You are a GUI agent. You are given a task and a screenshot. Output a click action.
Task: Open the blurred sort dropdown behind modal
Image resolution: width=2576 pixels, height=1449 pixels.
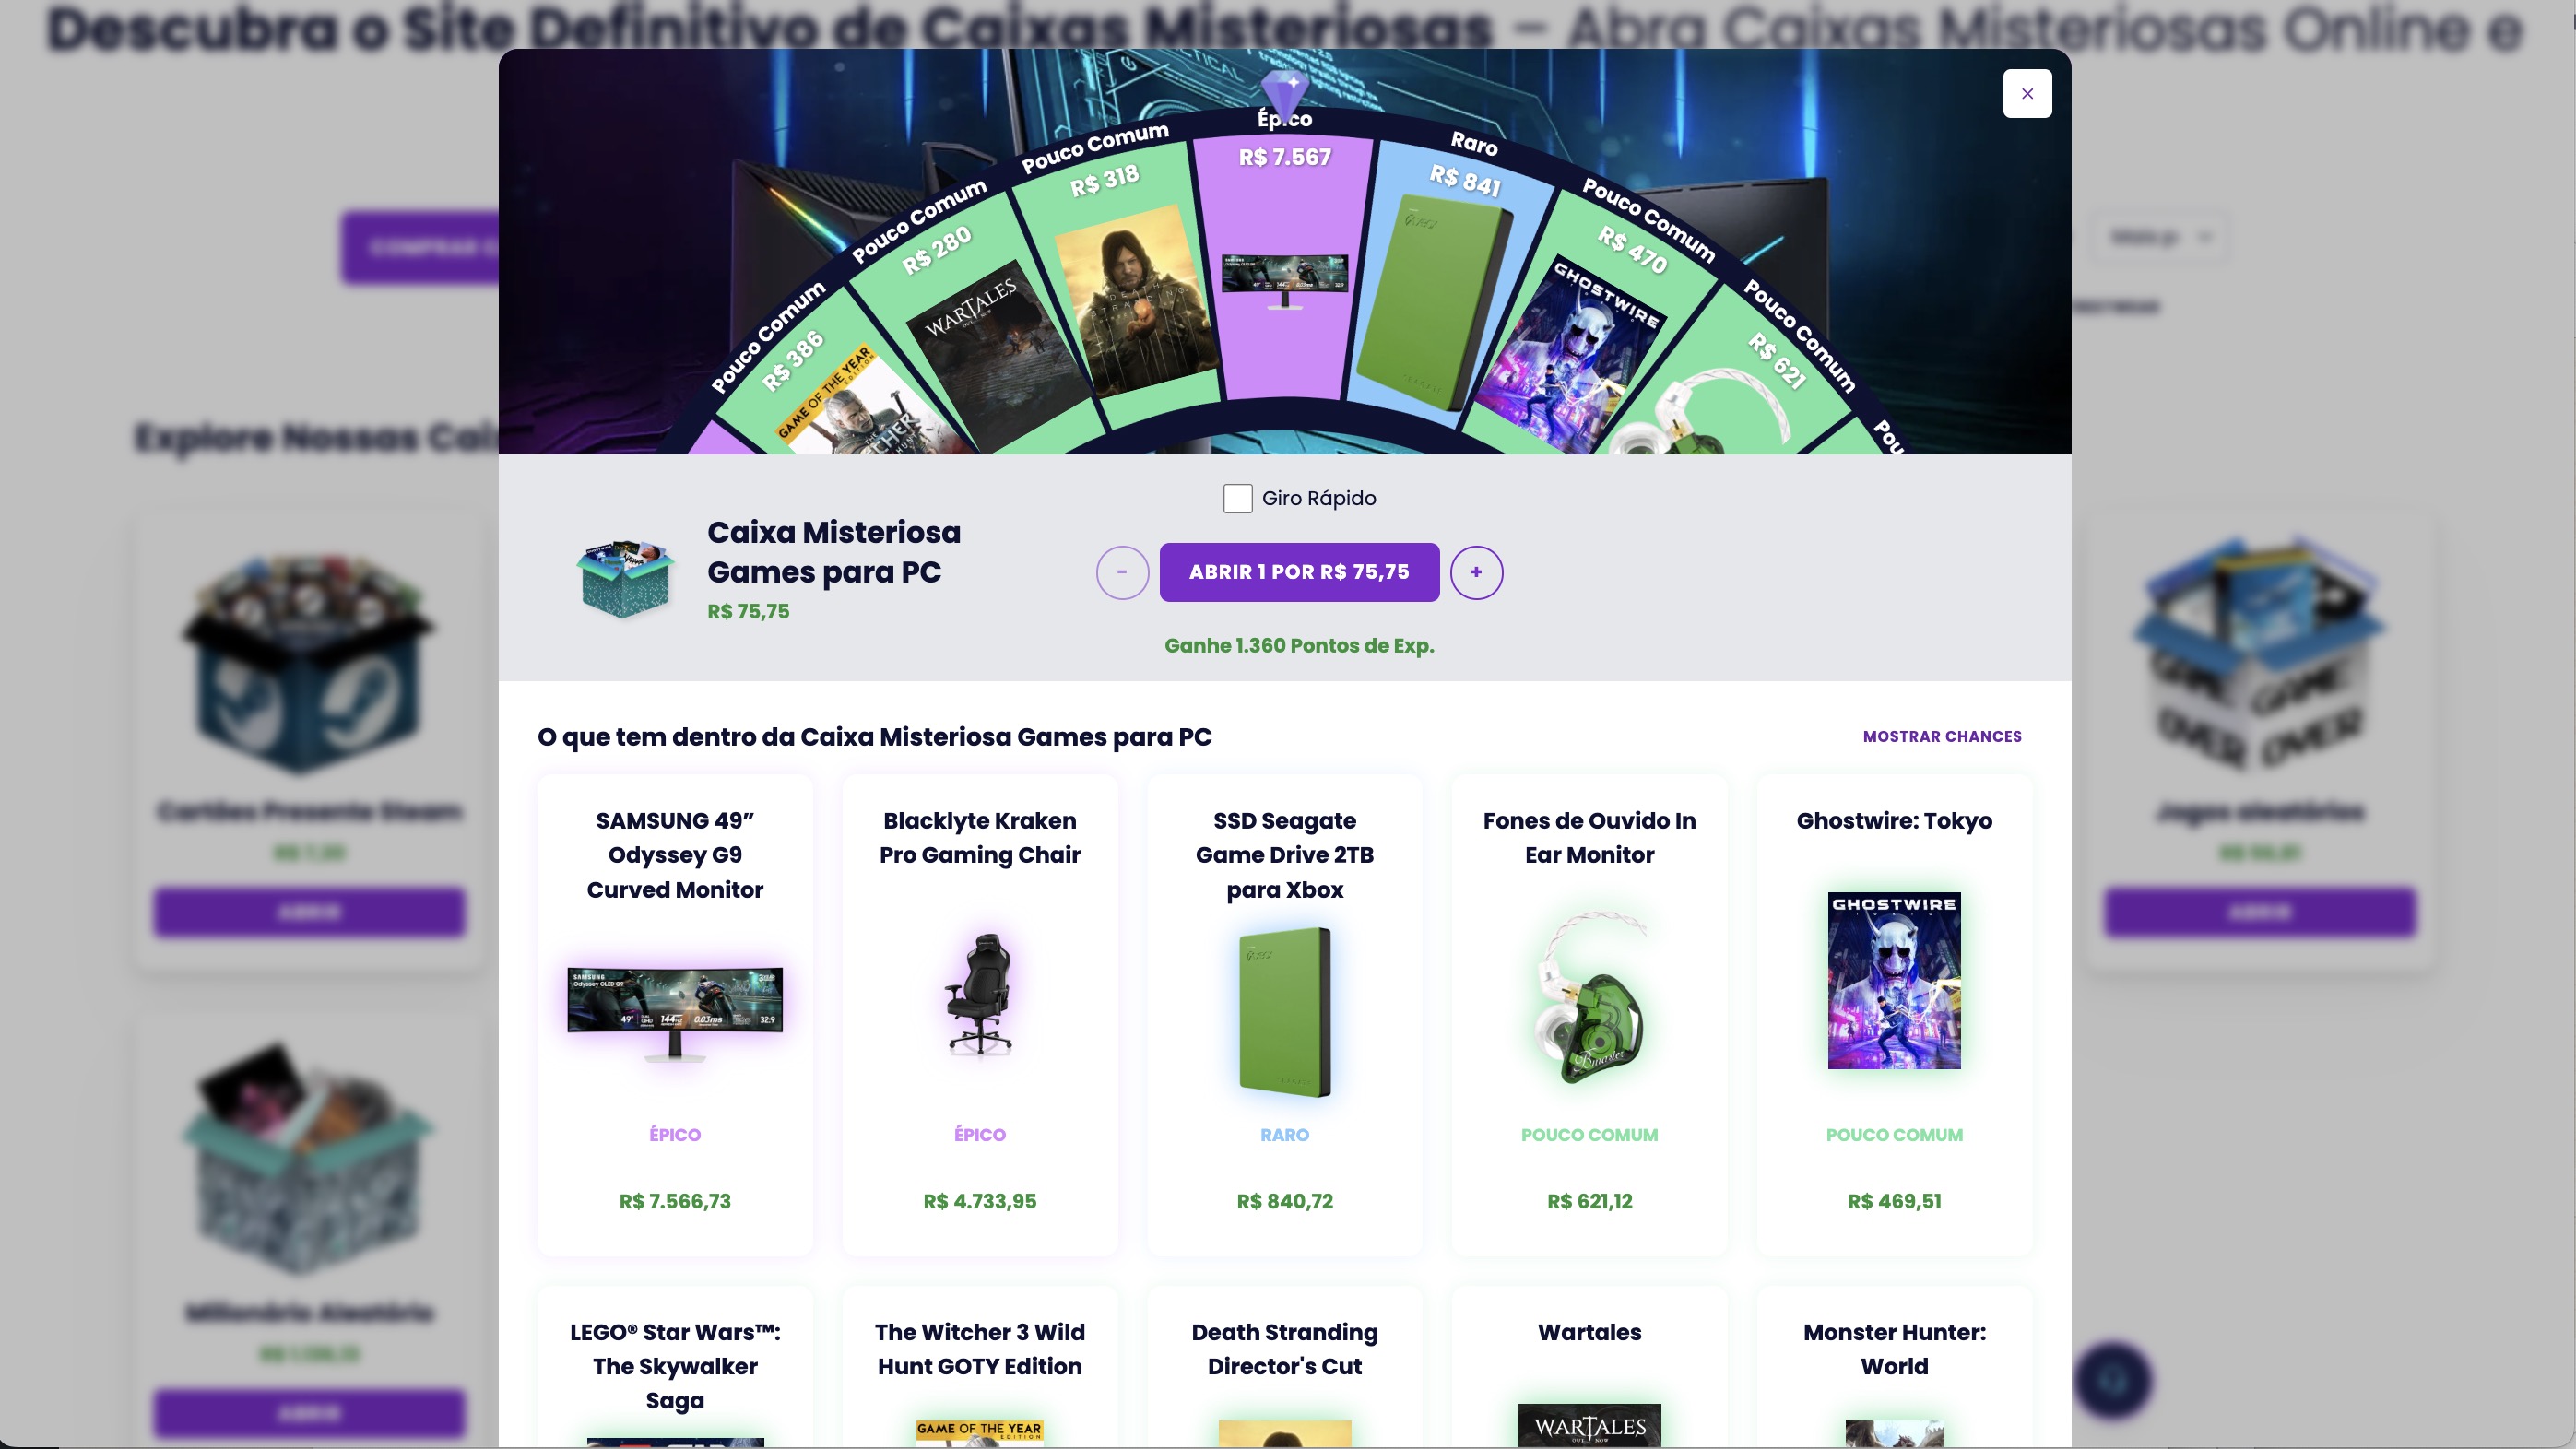point(2161,237)
